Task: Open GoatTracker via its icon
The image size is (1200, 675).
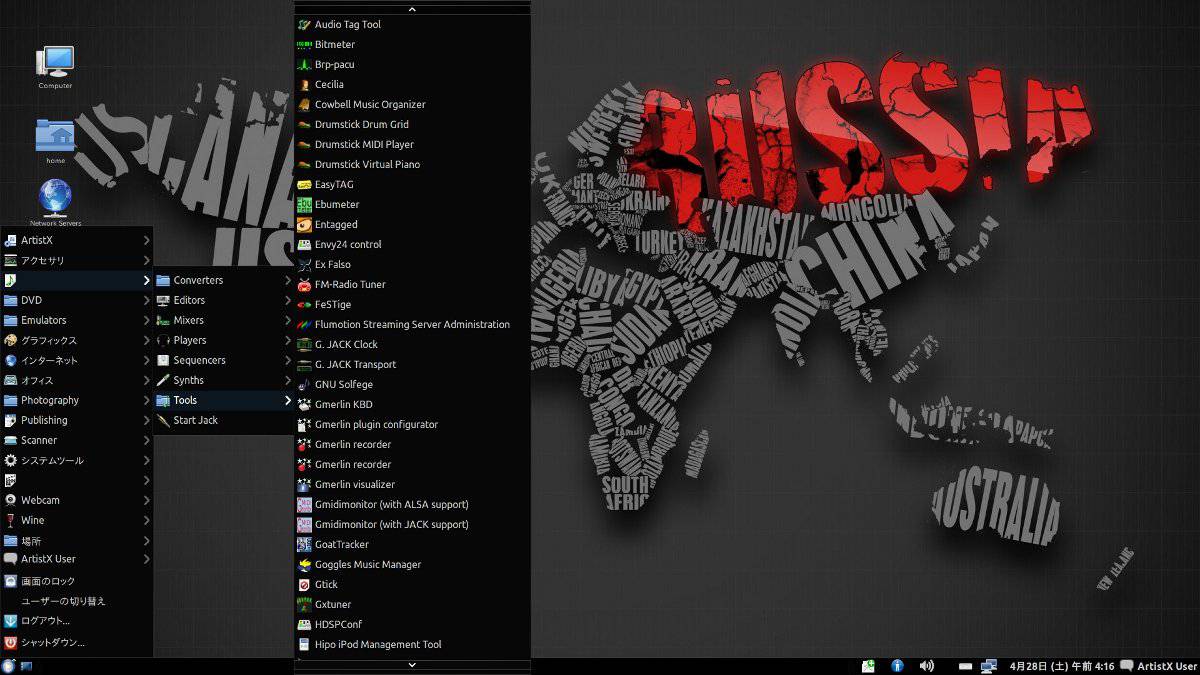Action: (305, 544)
